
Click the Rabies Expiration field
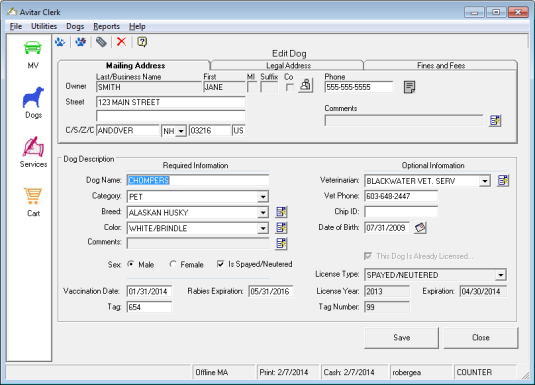271,291
